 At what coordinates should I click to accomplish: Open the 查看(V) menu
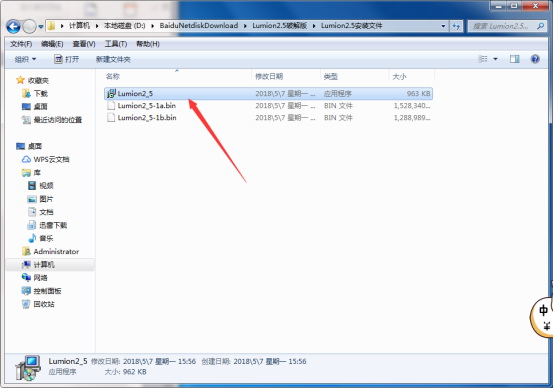(84, 44)
